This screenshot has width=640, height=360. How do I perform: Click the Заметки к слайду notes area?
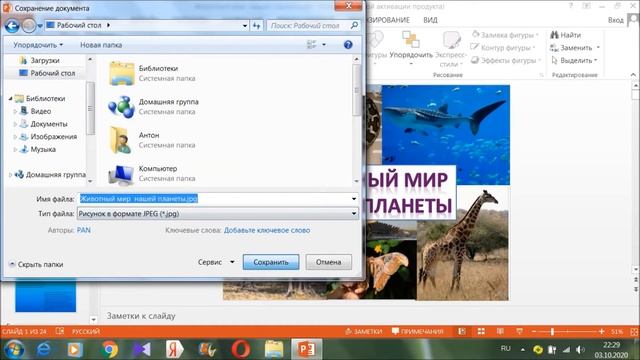pyautogui.click(x=141, y=316)
